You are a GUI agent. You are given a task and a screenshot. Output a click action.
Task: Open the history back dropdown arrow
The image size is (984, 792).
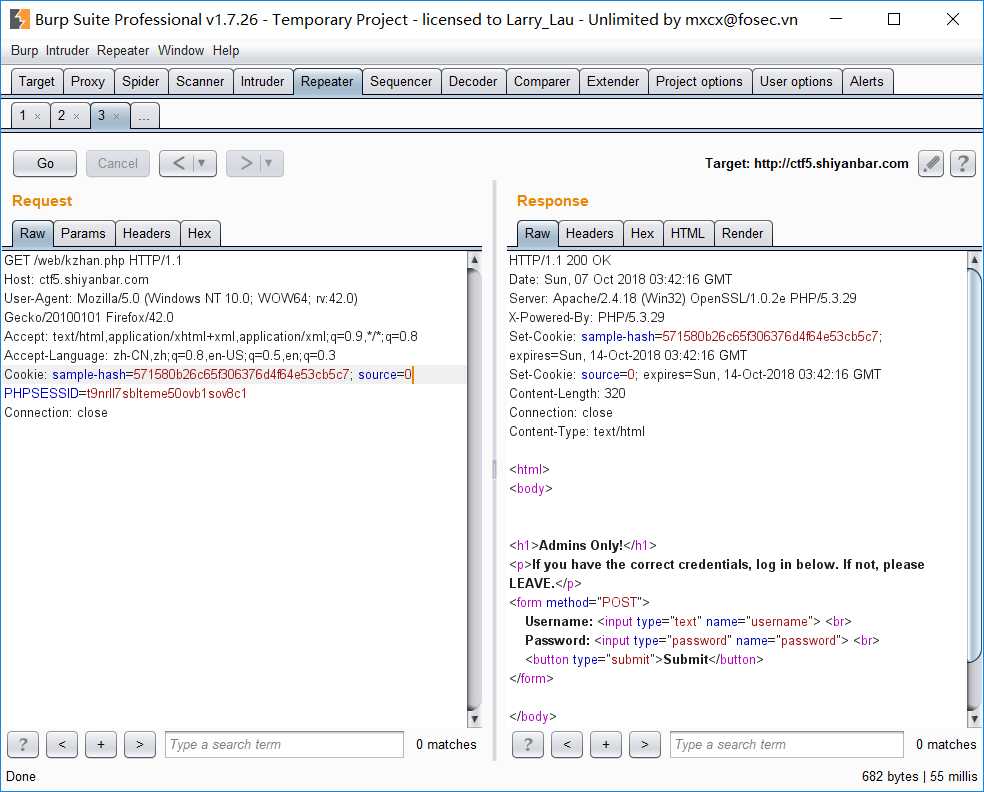(x=201, y=164)
